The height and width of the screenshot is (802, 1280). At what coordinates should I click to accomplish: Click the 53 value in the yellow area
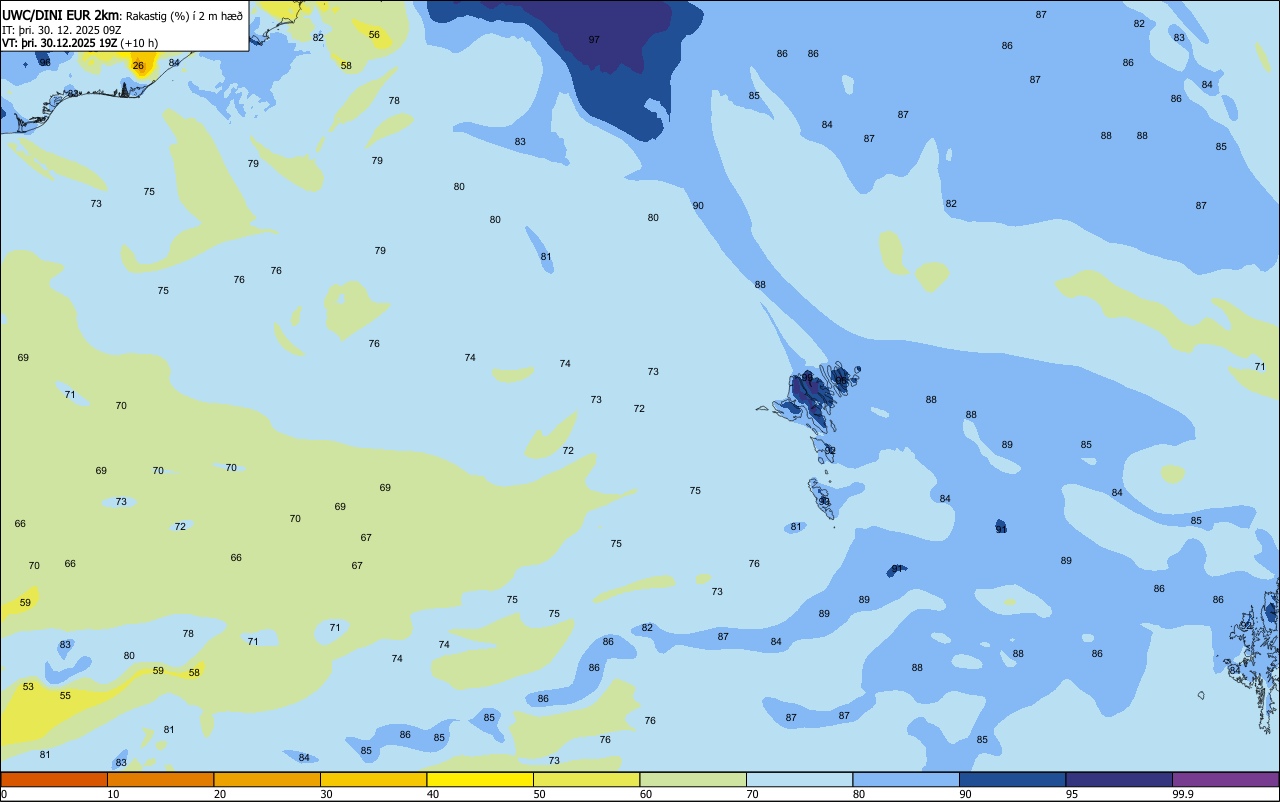[28, 687]
